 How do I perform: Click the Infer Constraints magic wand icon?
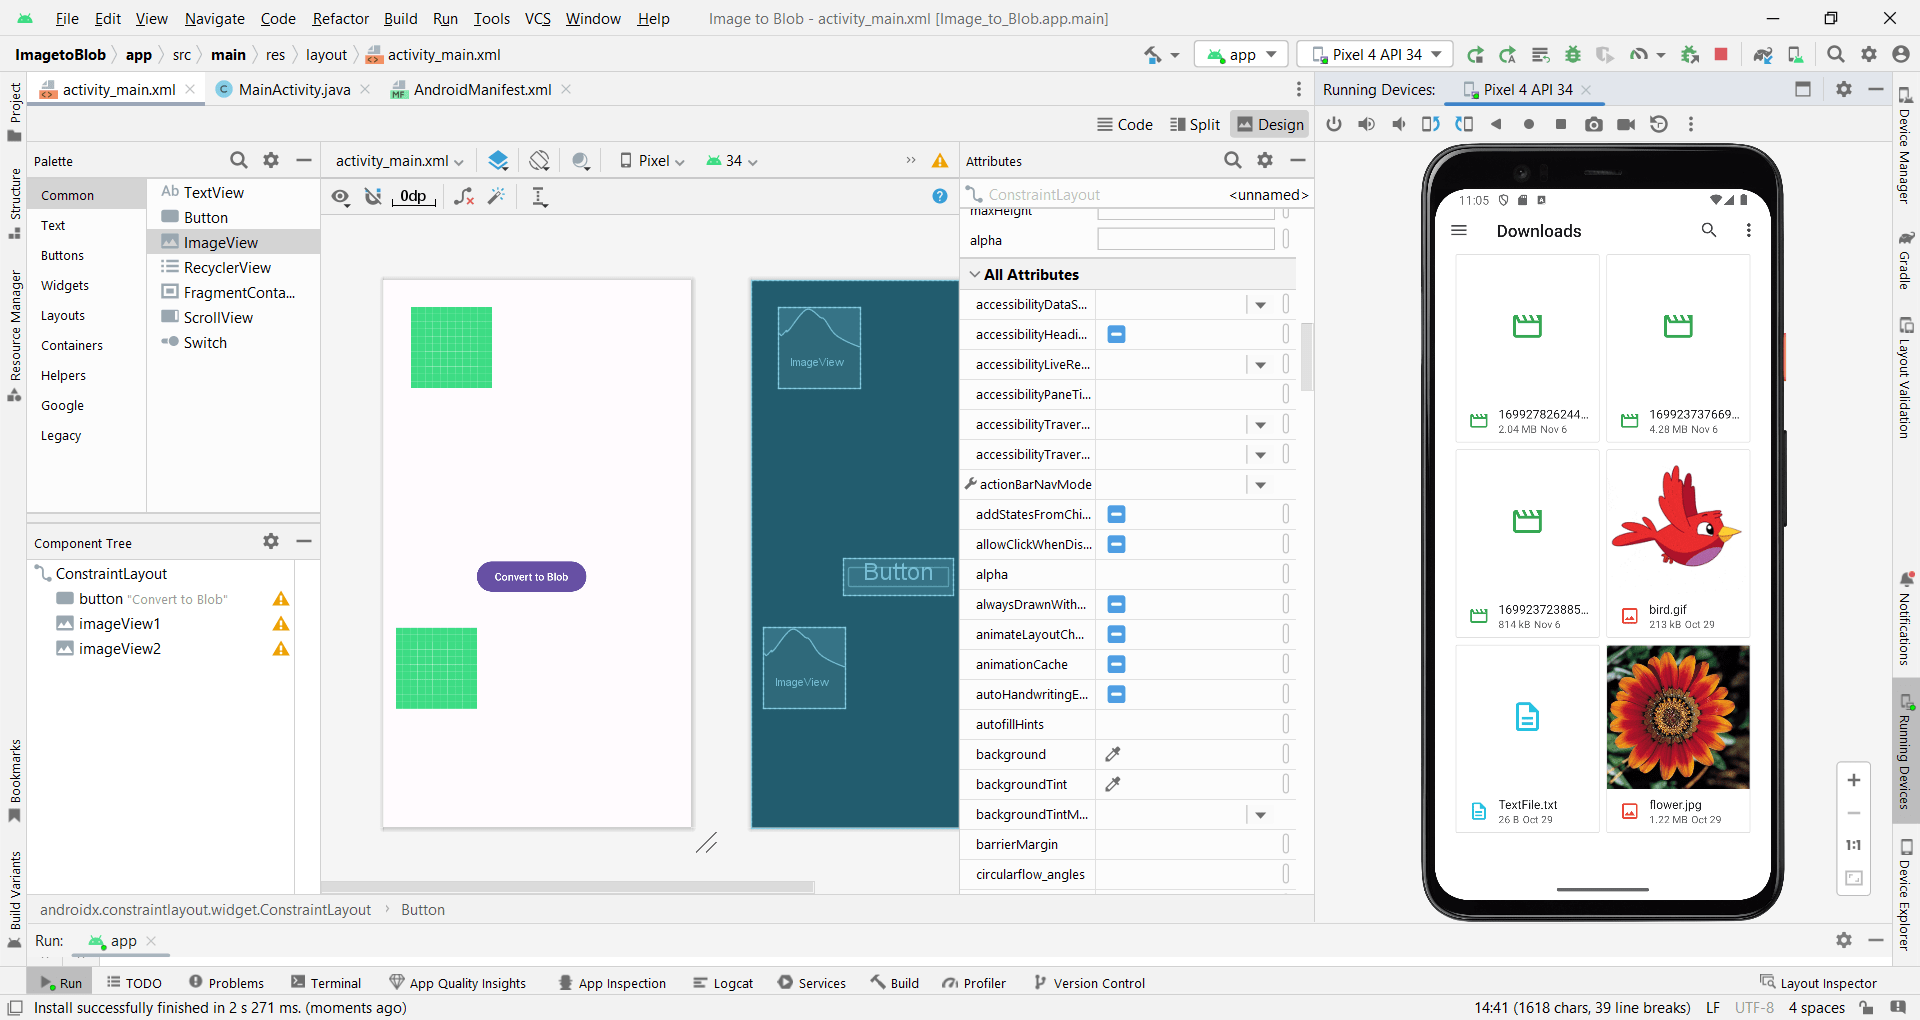click(496, 197)
